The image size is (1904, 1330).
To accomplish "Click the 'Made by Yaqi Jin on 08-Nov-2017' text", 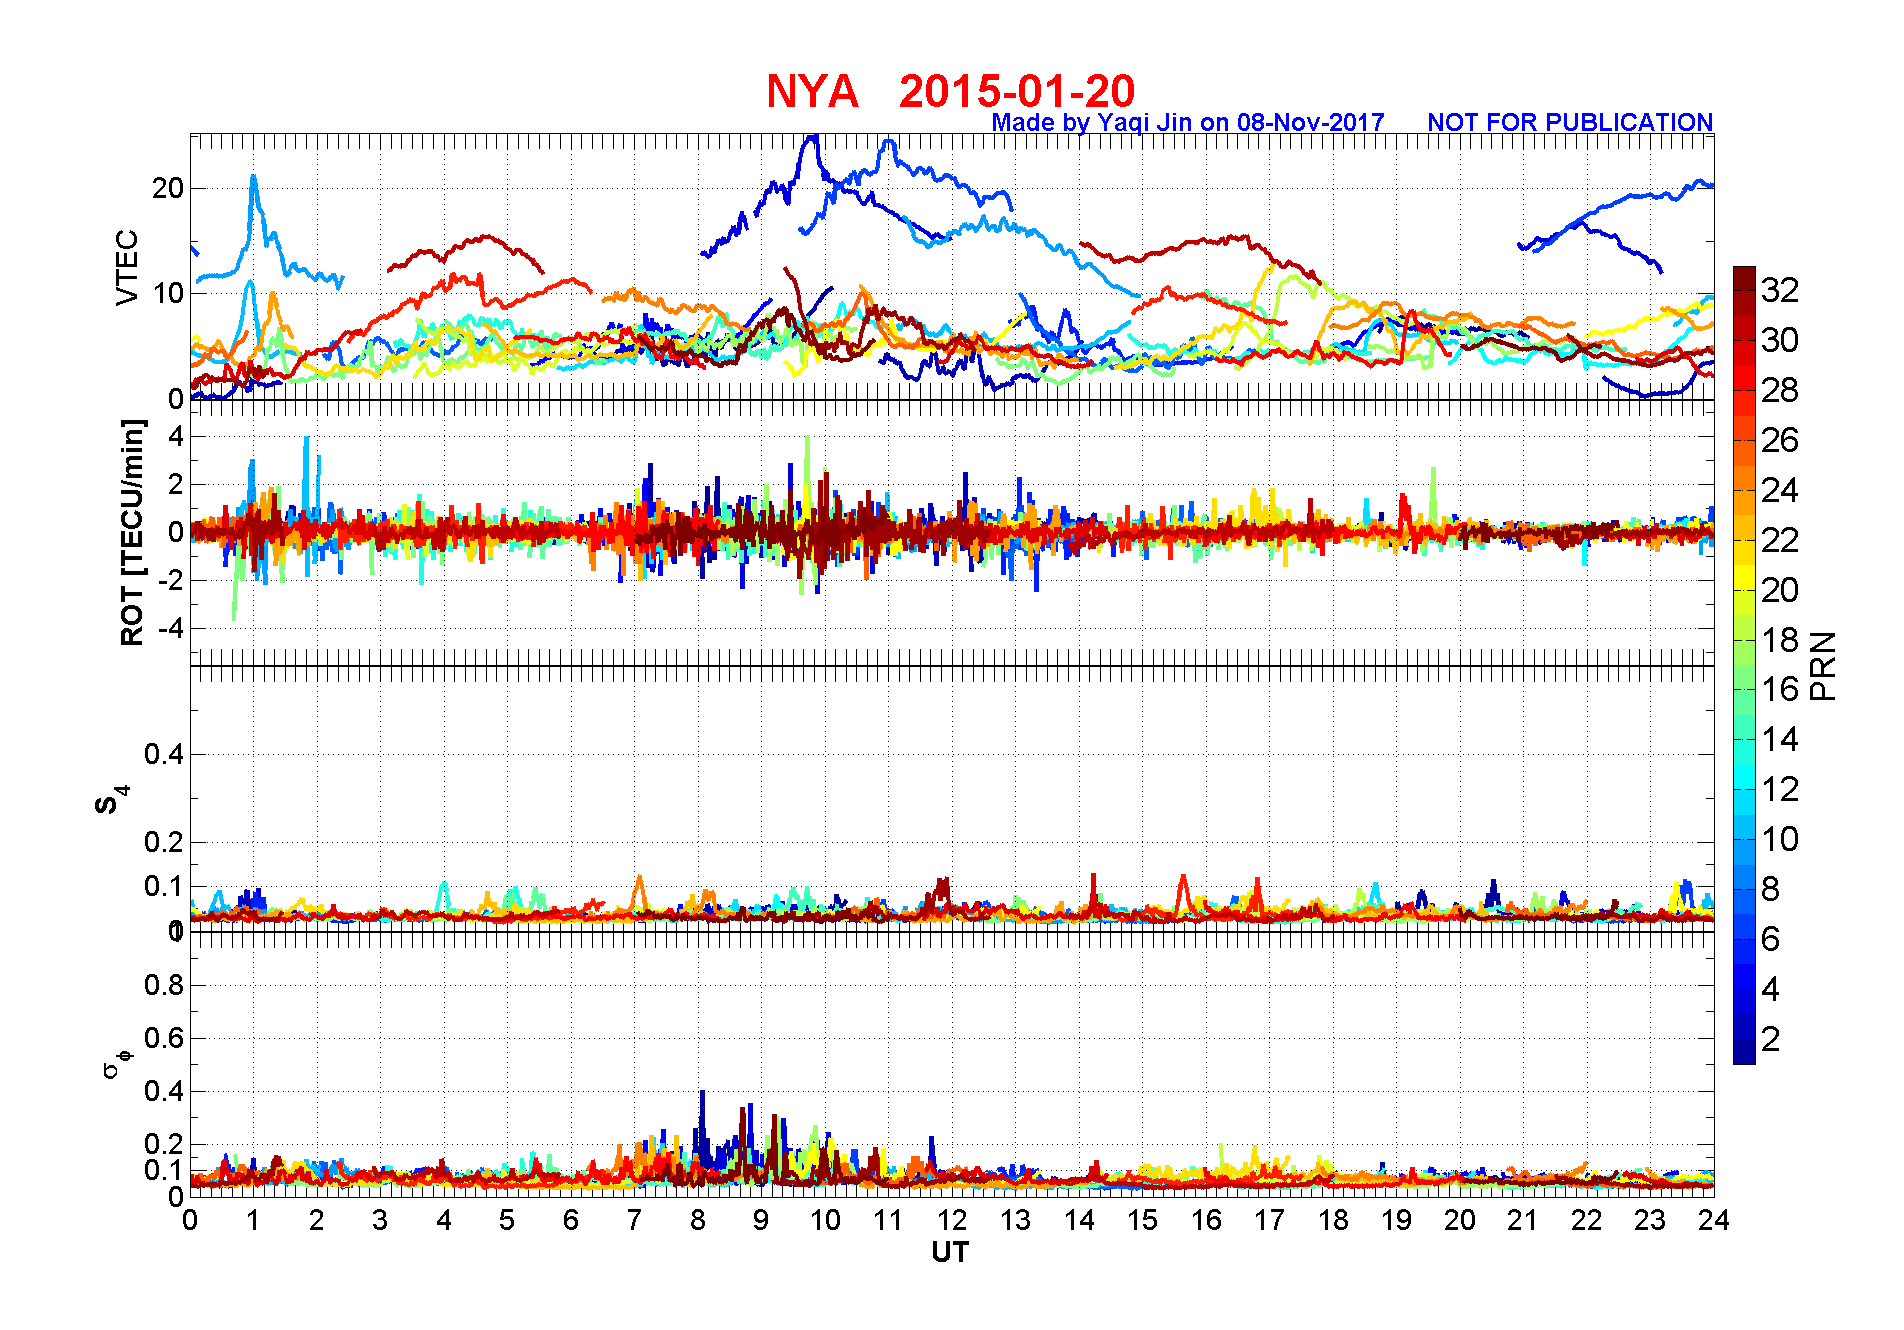I will coord(1188,122).
